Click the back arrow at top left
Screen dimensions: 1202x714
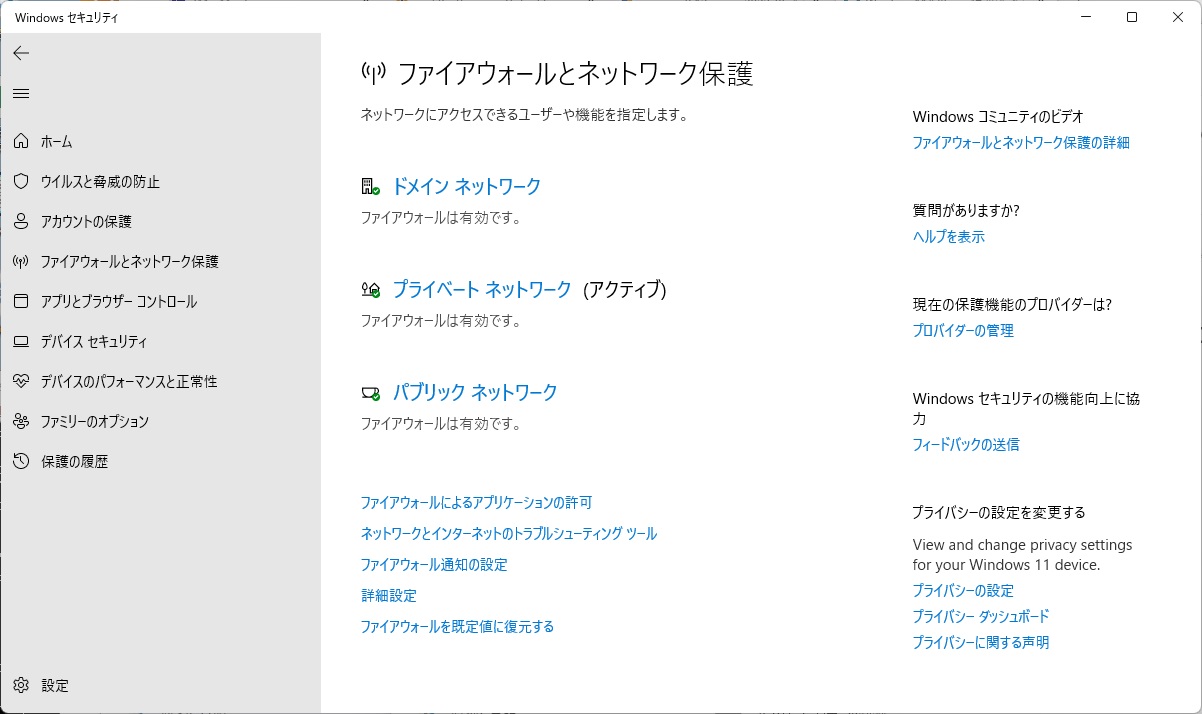(20, 53)
